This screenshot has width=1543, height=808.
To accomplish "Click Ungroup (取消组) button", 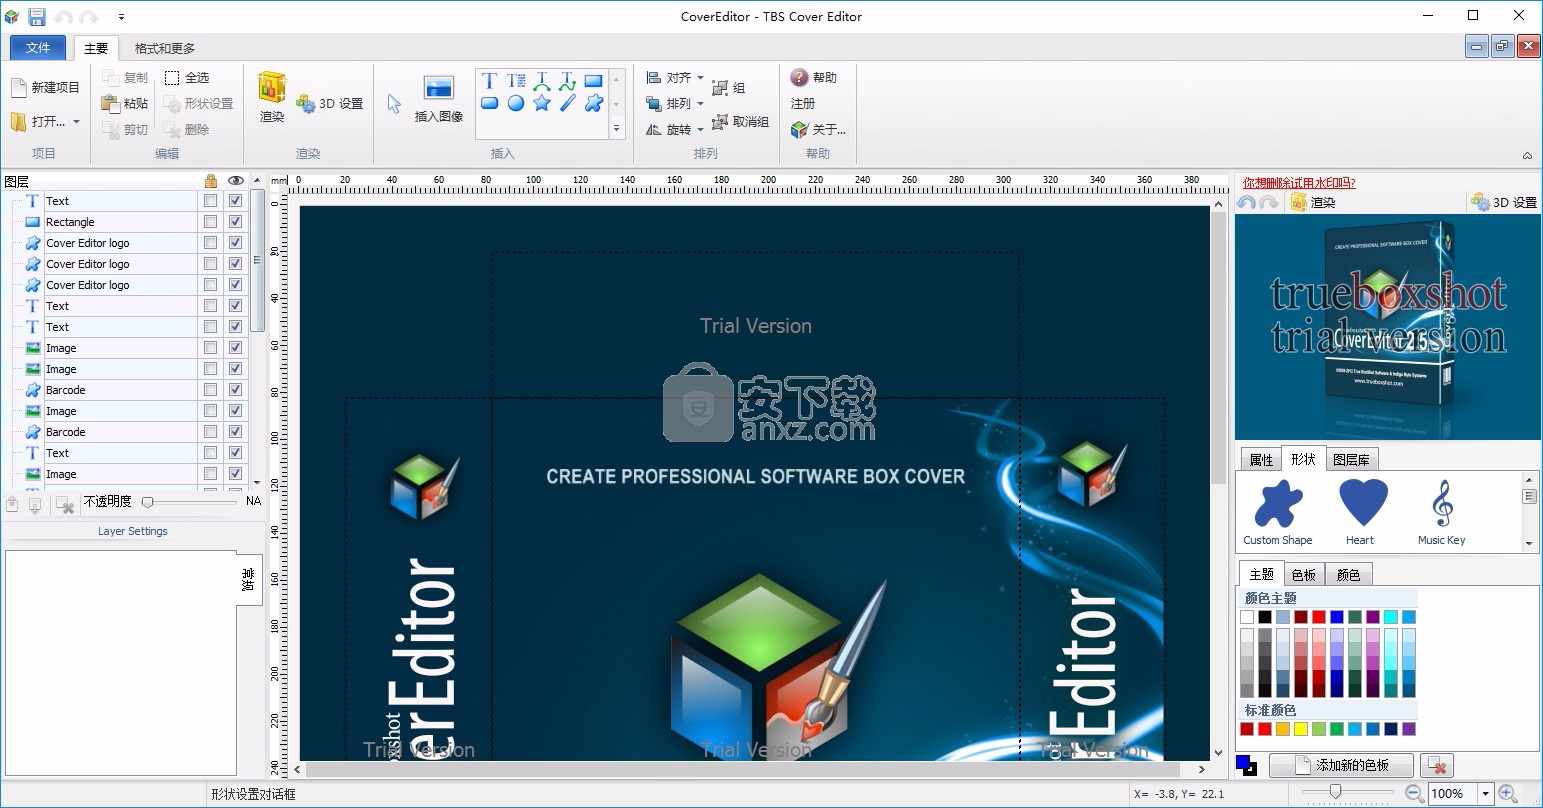I will pos(740,121).
